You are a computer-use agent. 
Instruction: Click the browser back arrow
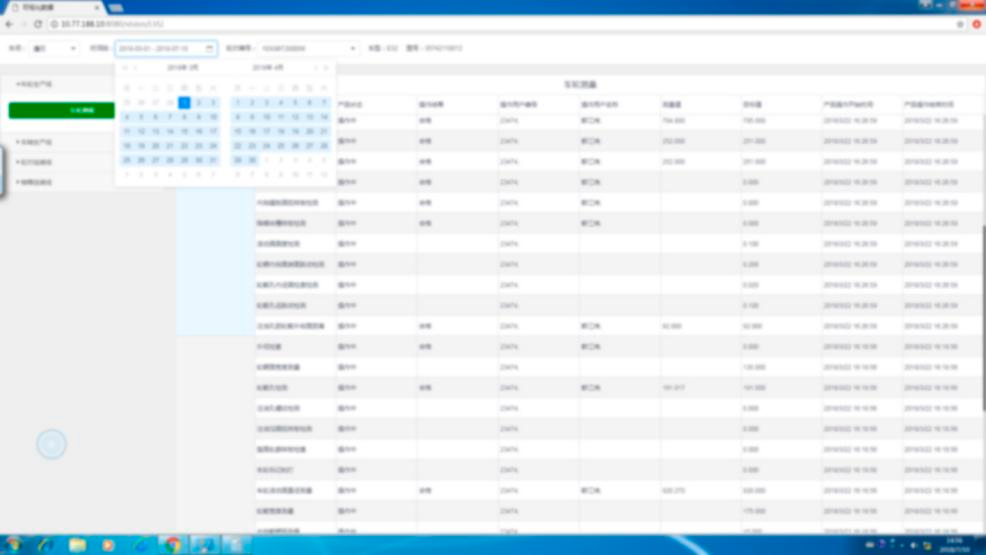pos(9,24)
